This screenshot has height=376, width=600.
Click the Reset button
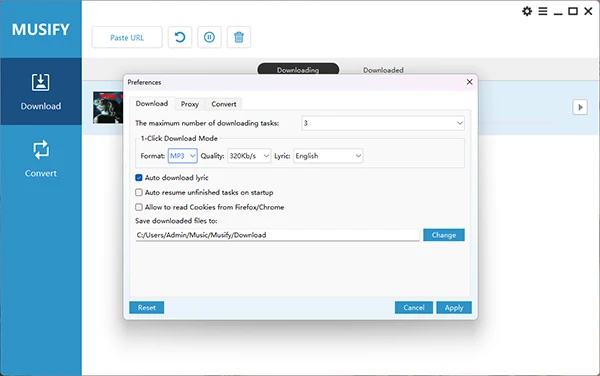[147, 308]
